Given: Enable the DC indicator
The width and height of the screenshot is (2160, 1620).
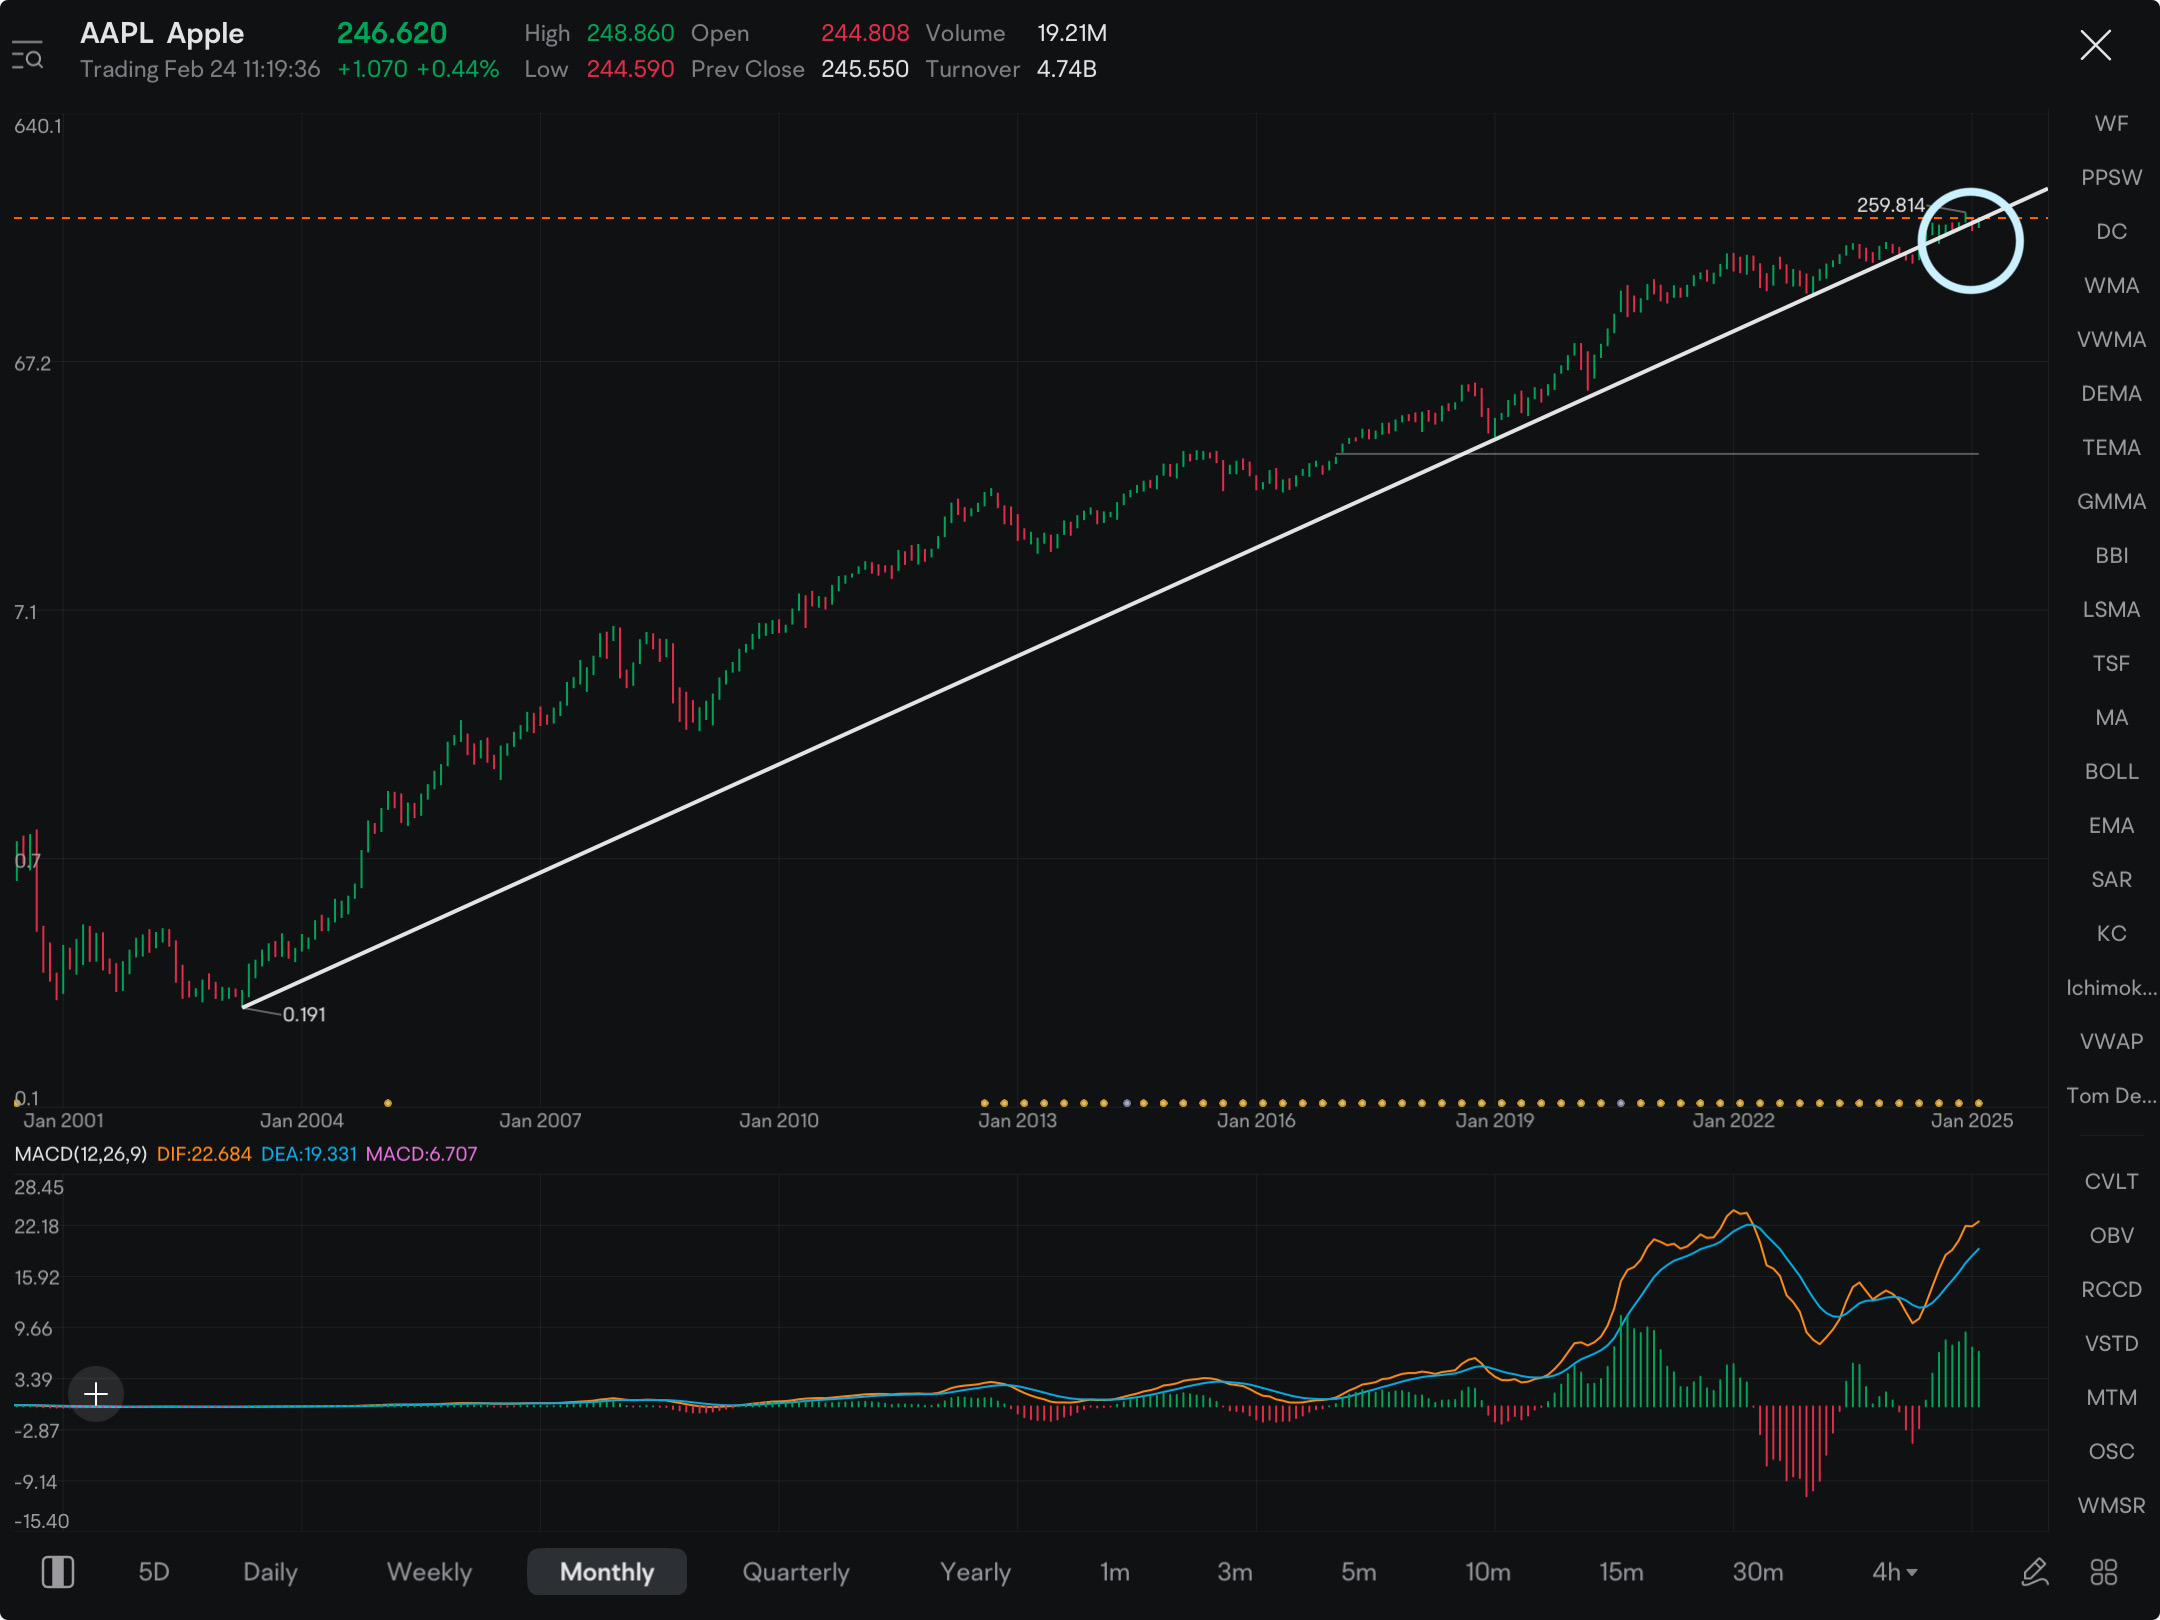Looking at the screenshot, I should tap(2111, 231).
